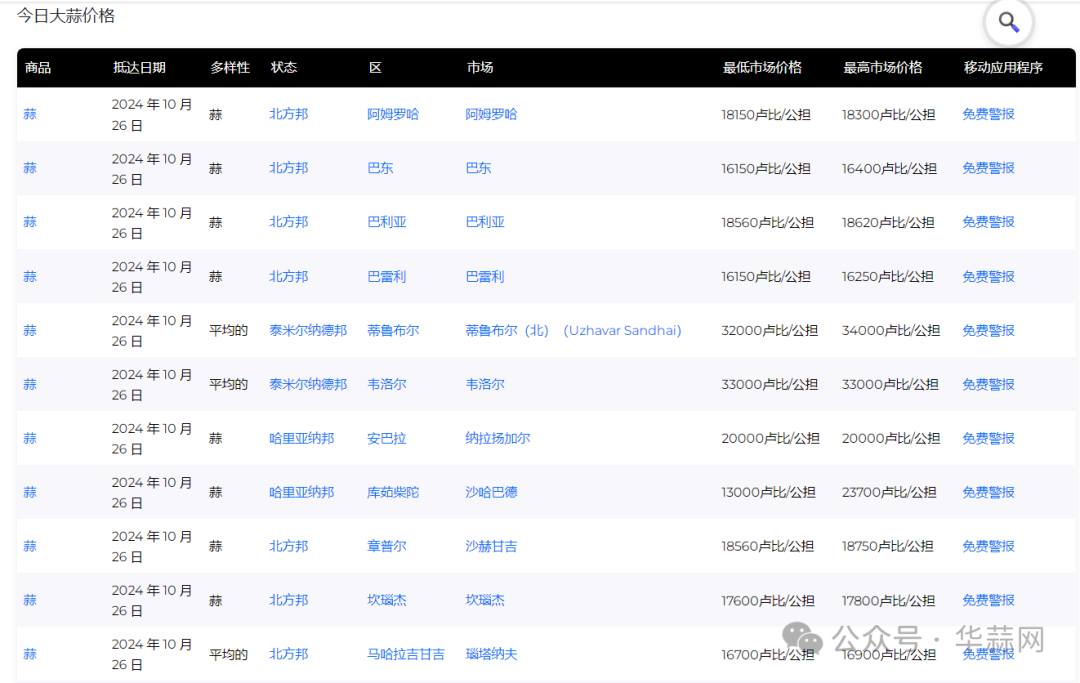
Task: Open 巴雷利 district link
Action: coord(386,276)
